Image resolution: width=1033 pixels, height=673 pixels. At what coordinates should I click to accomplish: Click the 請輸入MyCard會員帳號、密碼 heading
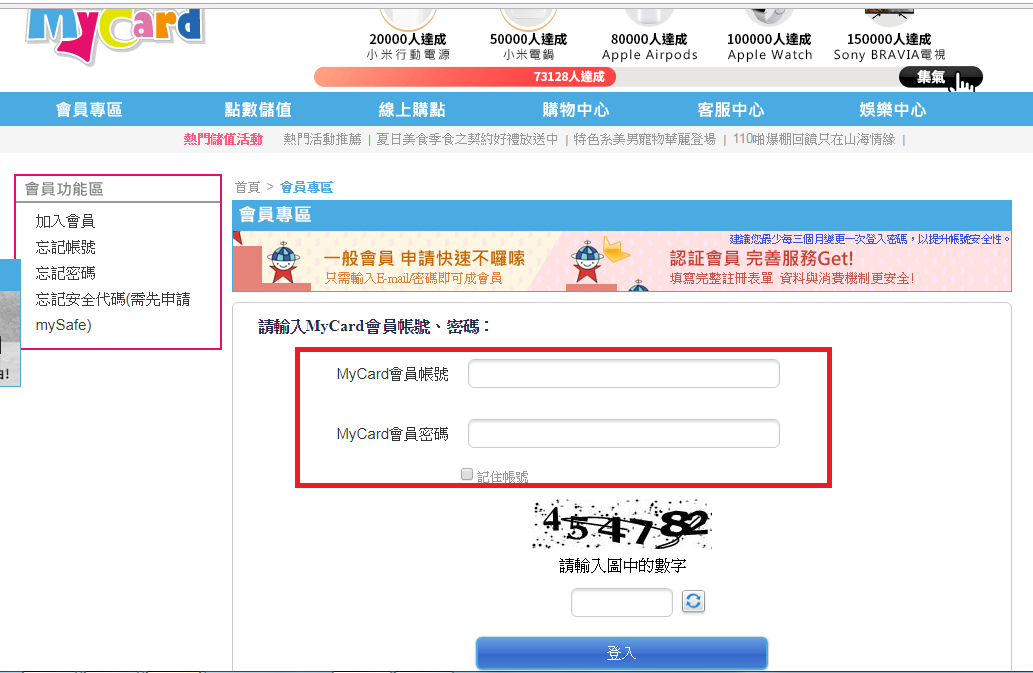pos(374,327)
